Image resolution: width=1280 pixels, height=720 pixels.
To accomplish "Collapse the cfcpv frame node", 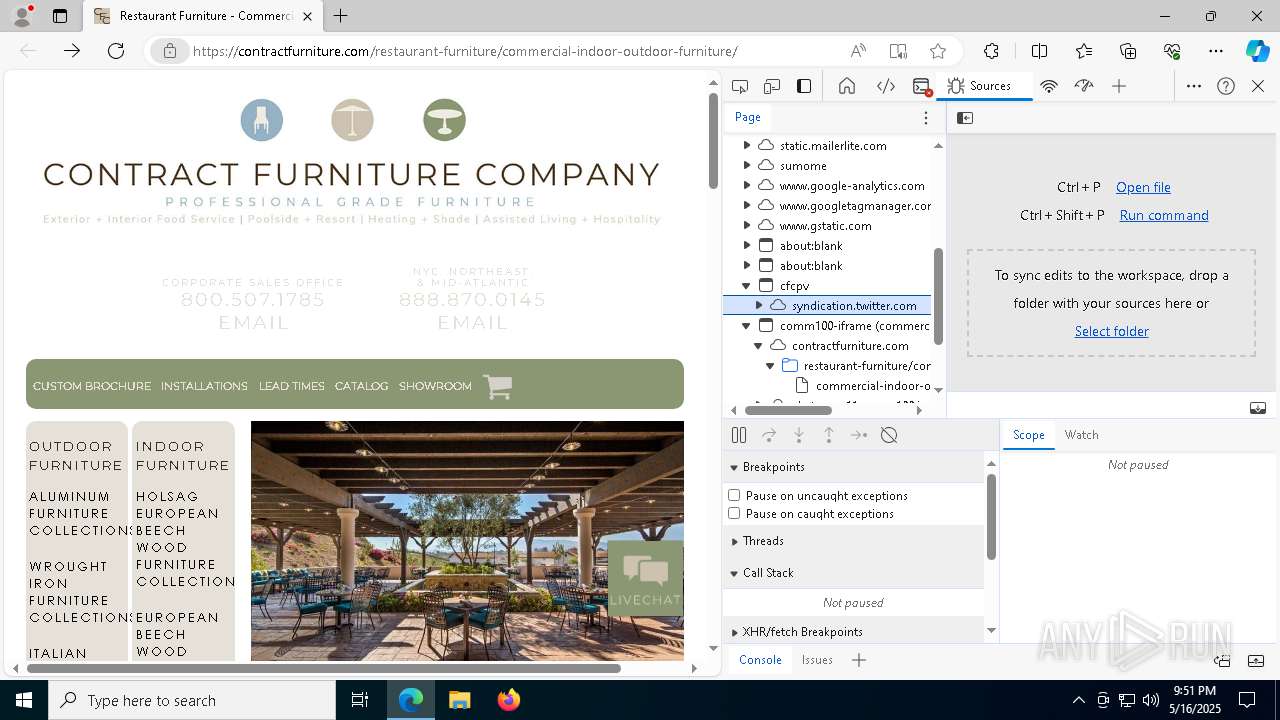I will 746,285.
